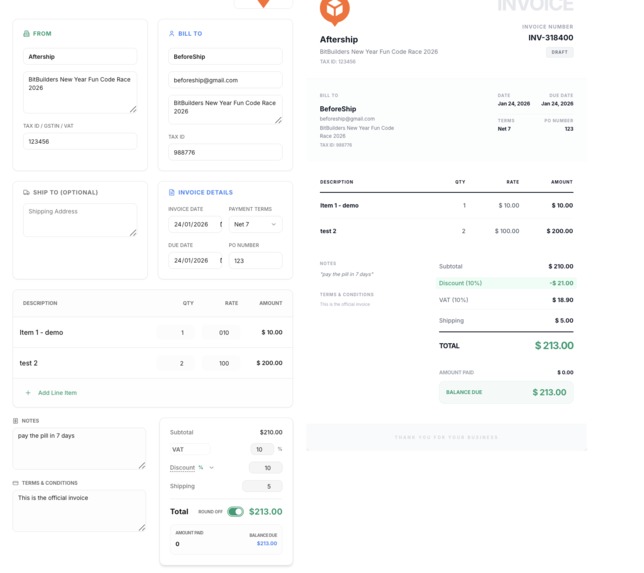Open invoice date calendar picker icon

[x=221, y=225]
